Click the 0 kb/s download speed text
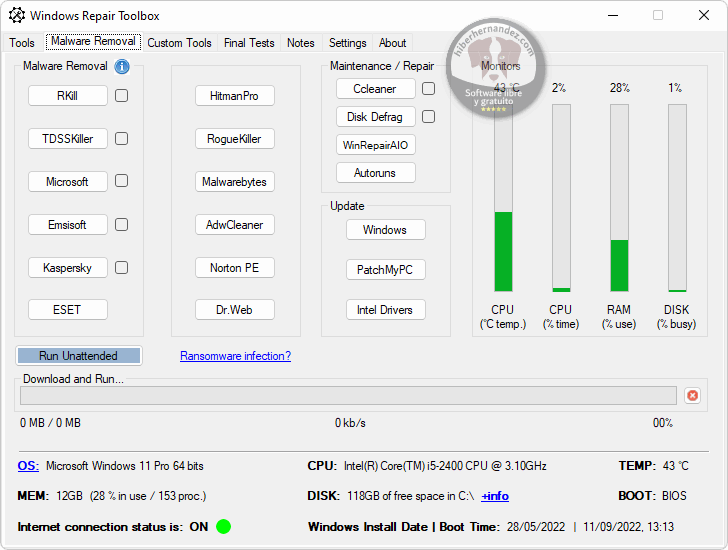Image resolution: width=728 pixels, height=550 pixels. pos(351,423)
